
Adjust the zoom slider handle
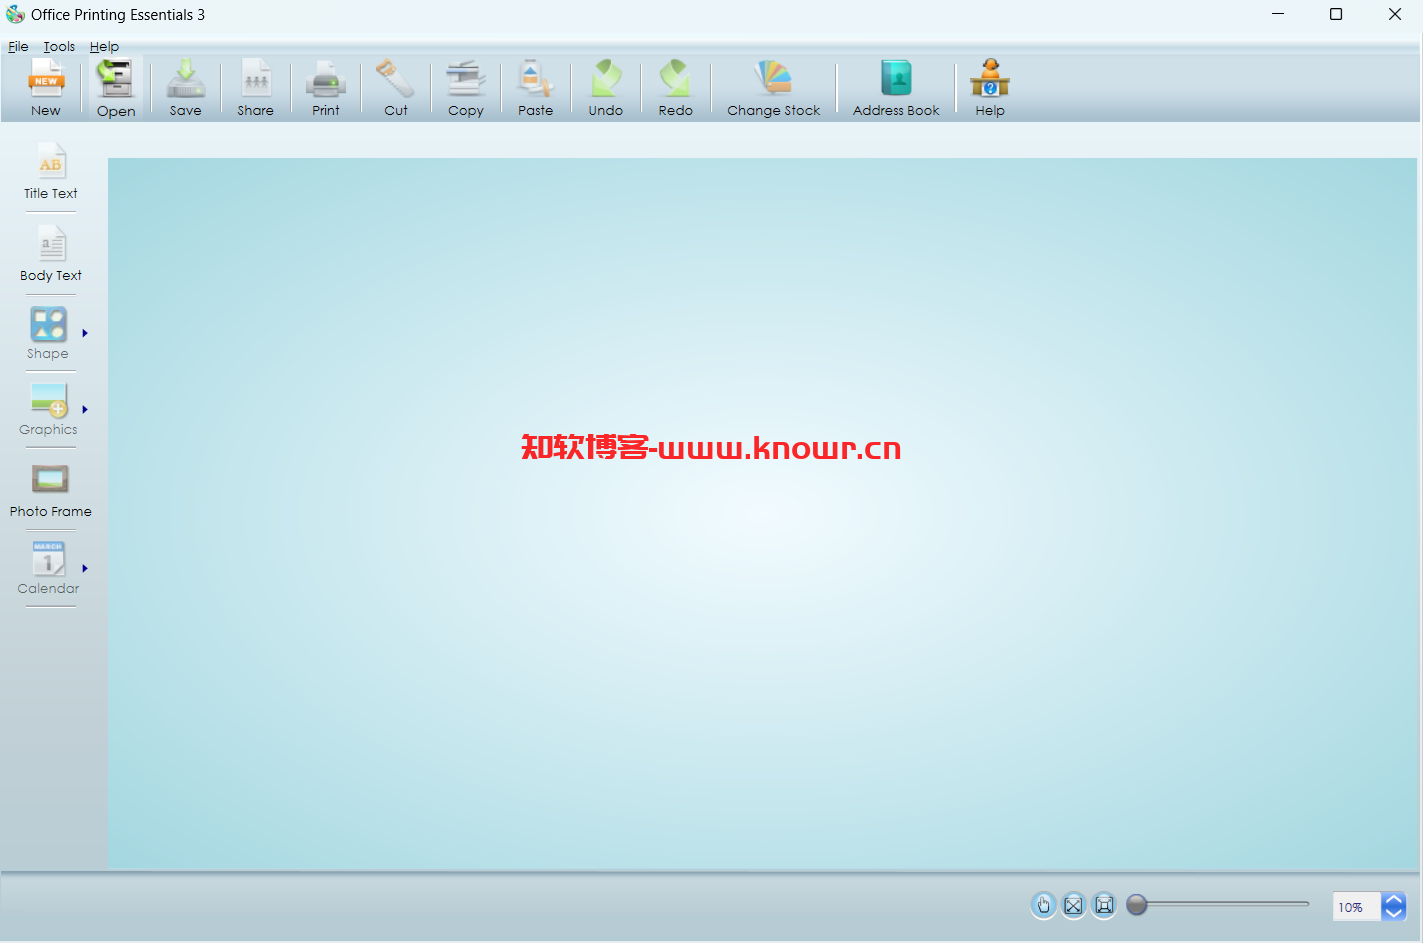click(1137, 905)
